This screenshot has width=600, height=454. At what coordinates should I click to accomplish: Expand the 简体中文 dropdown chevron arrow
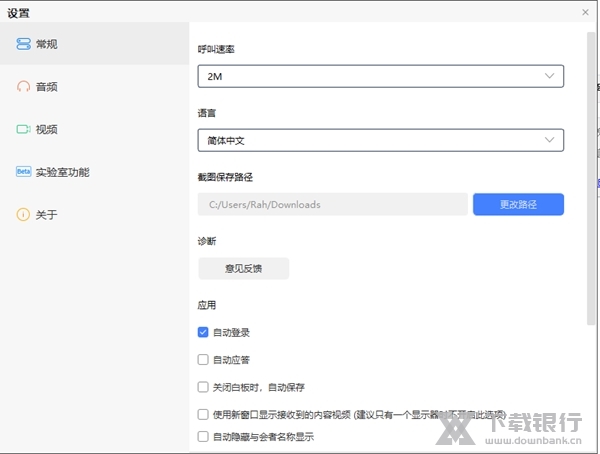tap(549, 140)
